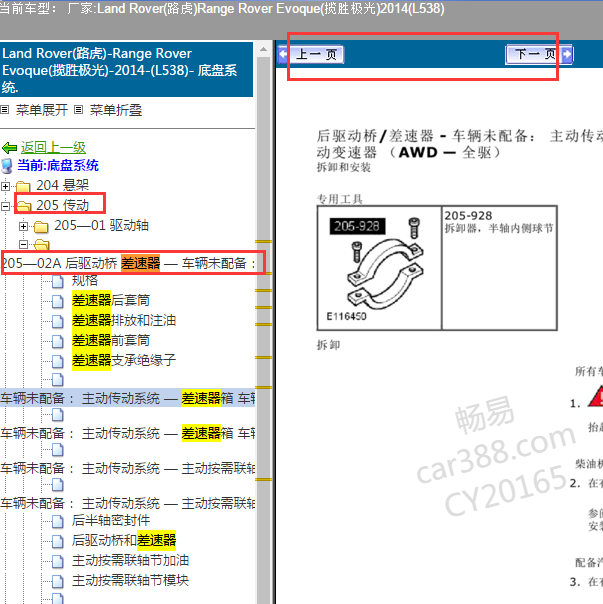Select the 205—02A 后驱动桥 差速器 entry
The image size is (603, 604).
click(x=129, y=263)
